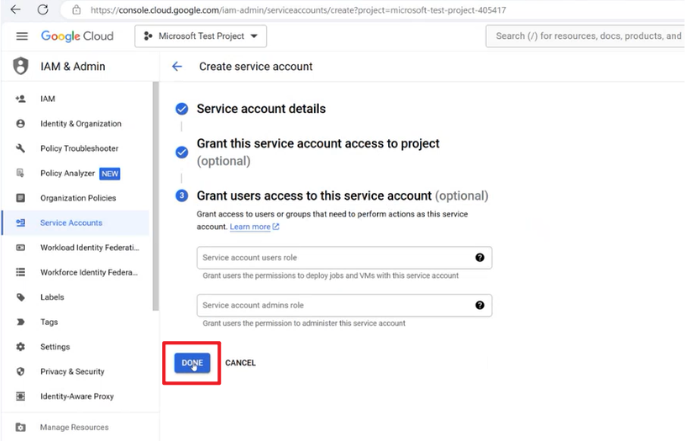Click the lock icon in address bar
Viewport: 698px width, 441px height.
click(x=77, y=10)
